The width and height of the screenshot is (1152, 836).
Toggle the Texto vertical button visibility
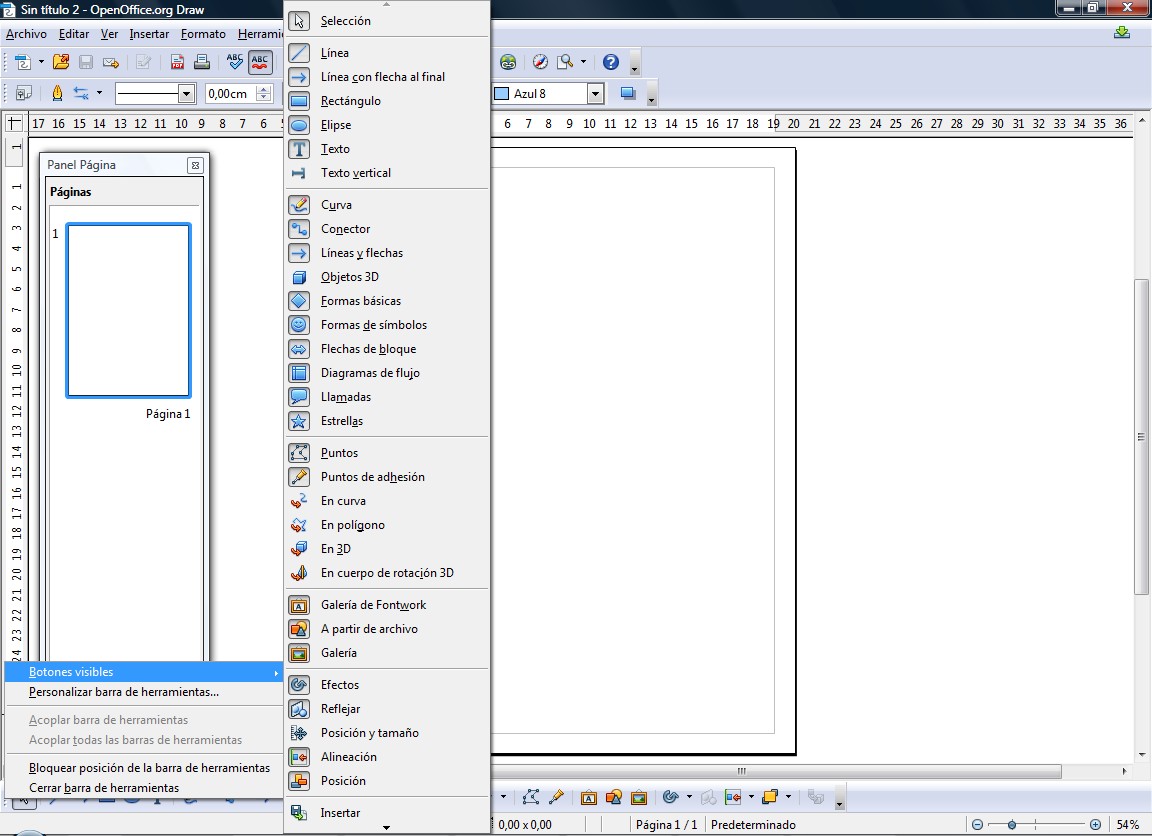pyautogui.click(x=386, y=173)
